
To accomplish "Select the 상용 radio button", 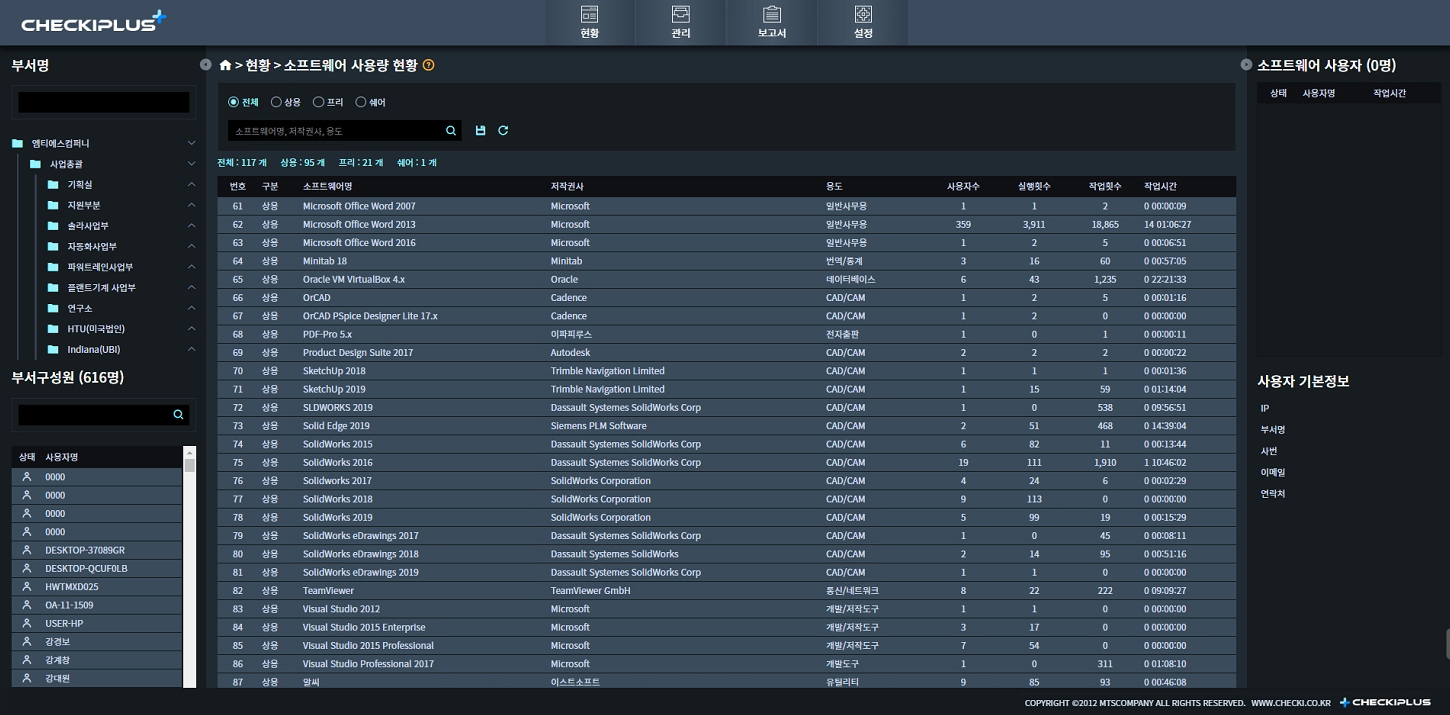I will (x=276, y=102).
